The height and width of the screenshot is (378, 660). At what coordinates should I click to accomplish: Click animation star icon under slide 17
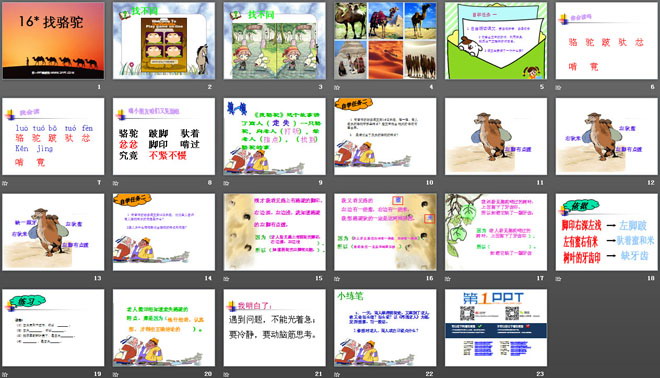coord(447,279)
